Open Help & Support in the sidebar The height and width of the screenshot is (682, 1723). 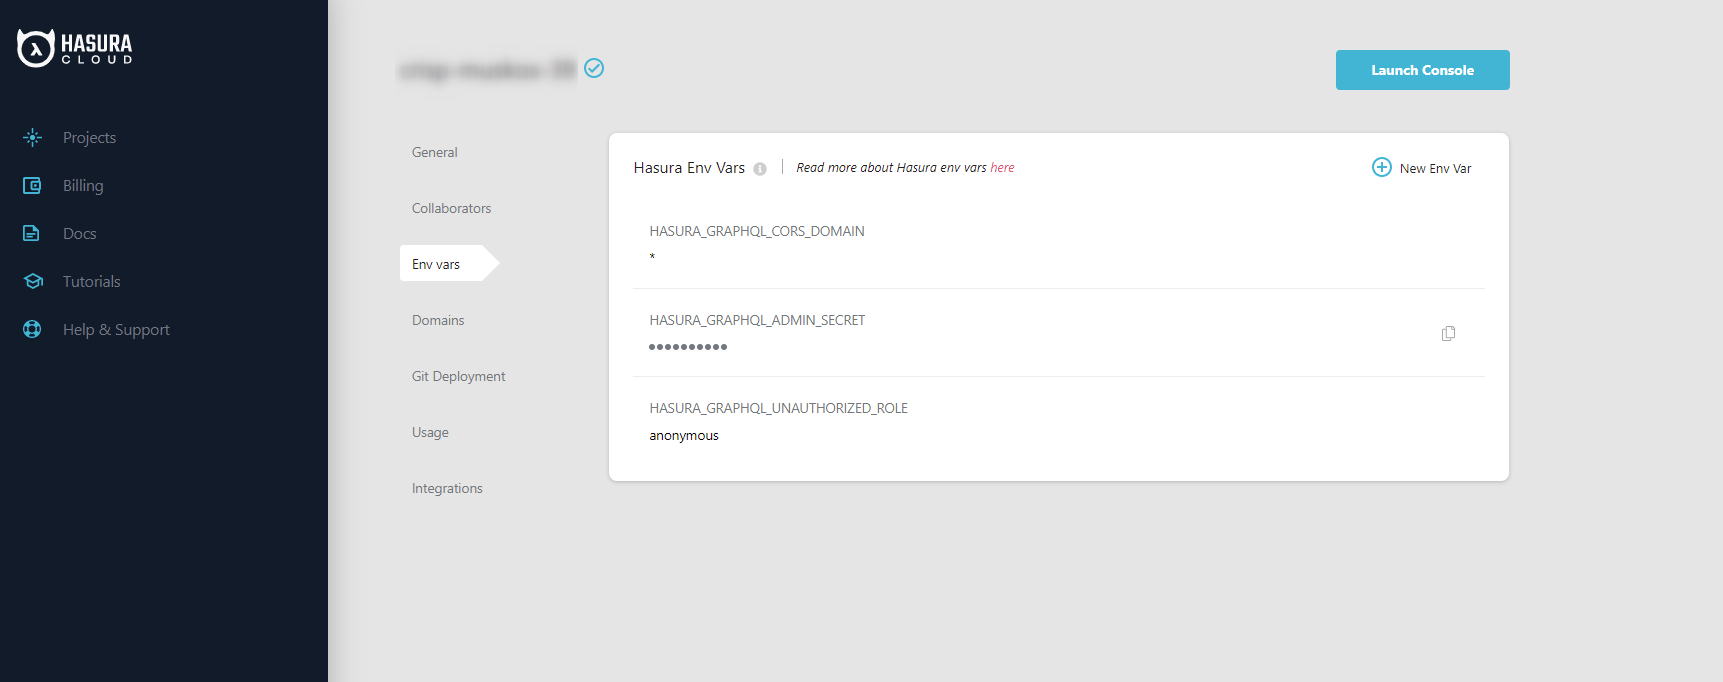[x=116, y=329]
